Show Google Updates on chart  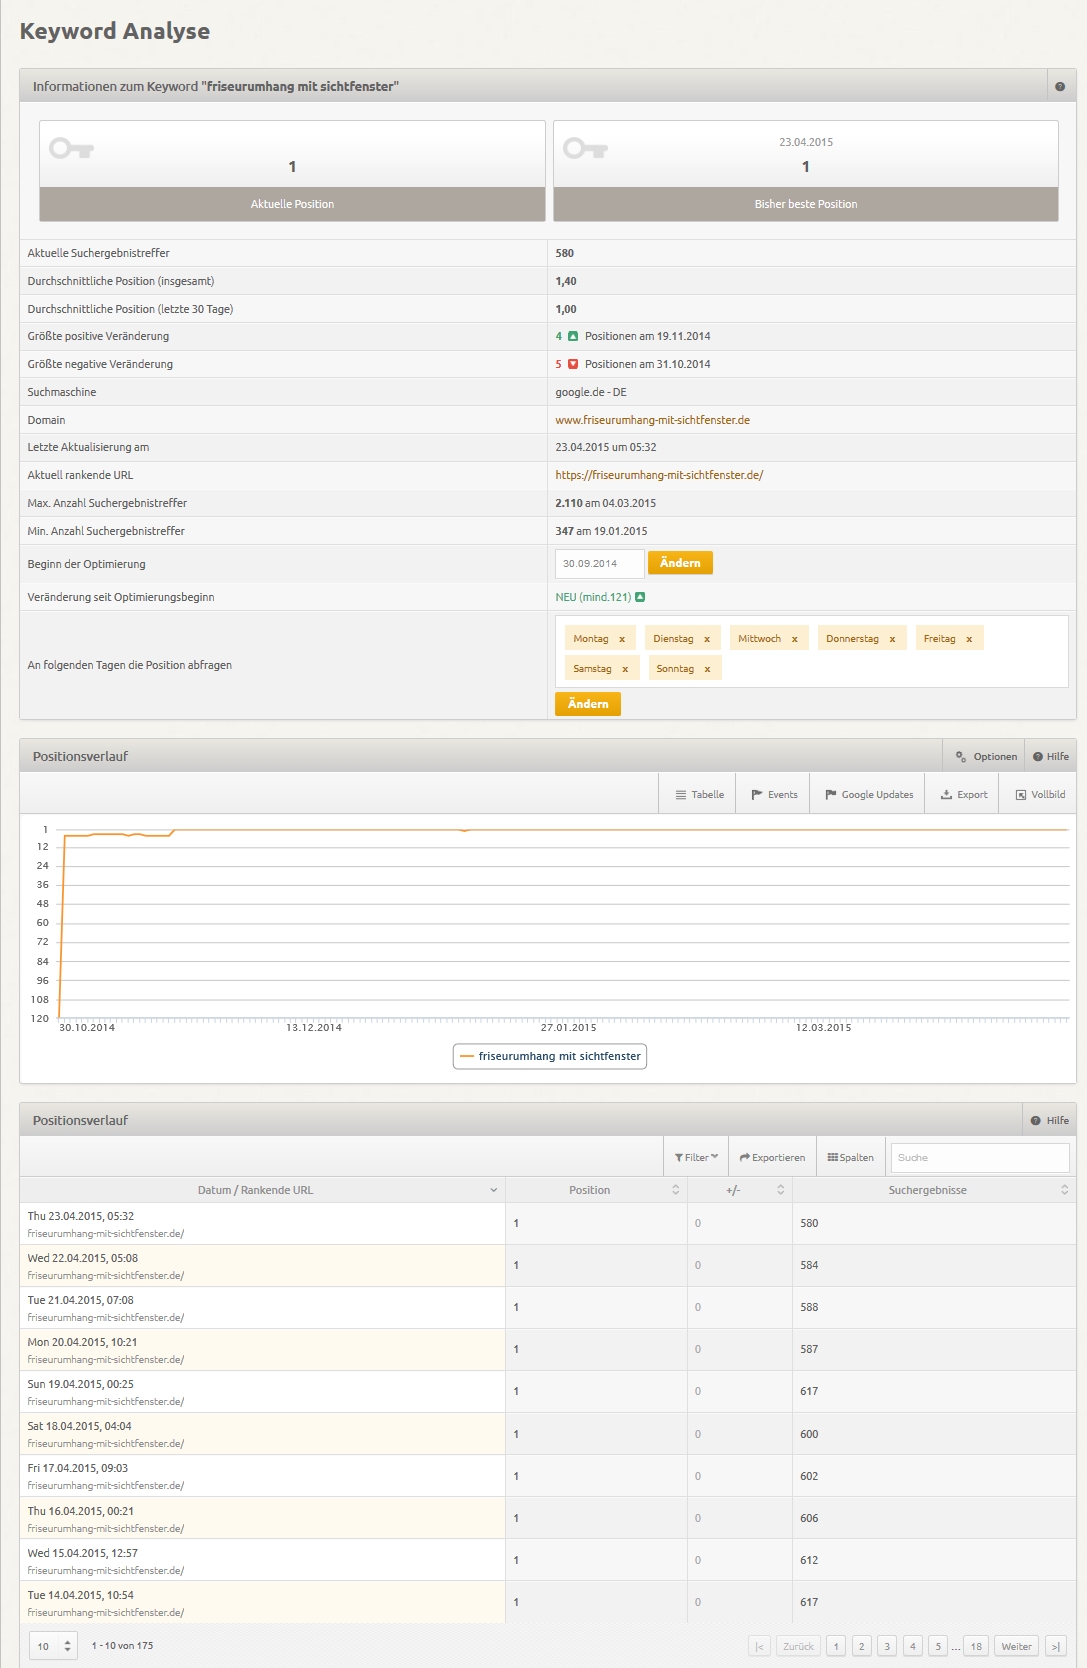[868, 795]
